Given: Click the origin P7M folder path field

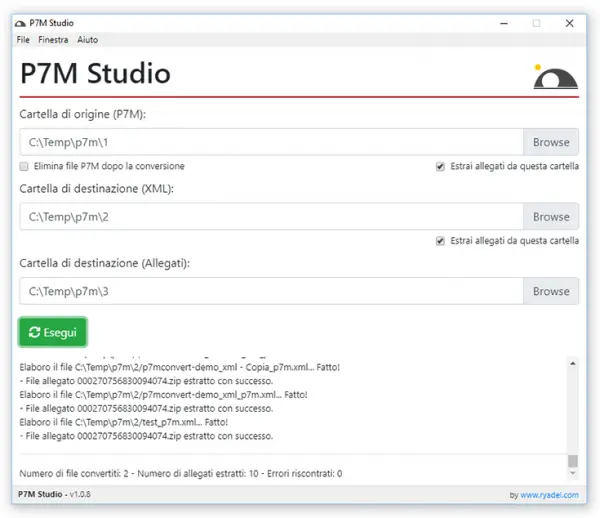Looking at the screenshot, I should (x=271, y=142).
